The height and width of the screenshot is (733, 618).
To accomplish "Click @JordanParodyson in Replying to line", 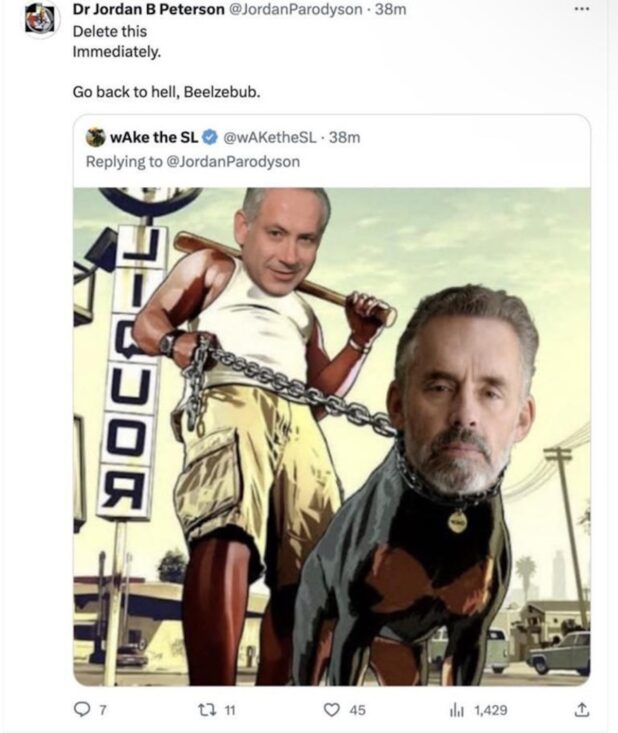I will [x=233, y=162].
